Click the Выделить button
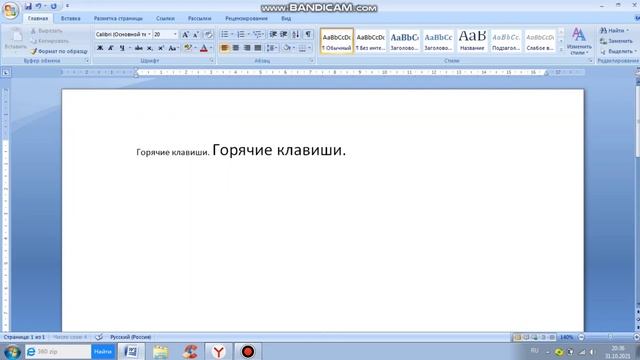This screenshot has height=360, width=640. pos(618,51)
